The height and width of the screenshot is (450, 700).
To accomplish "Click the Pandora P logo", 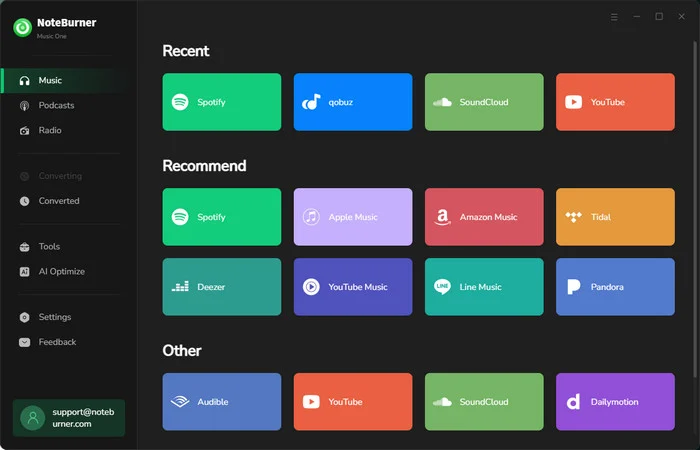I will click(x=574, y=287).
